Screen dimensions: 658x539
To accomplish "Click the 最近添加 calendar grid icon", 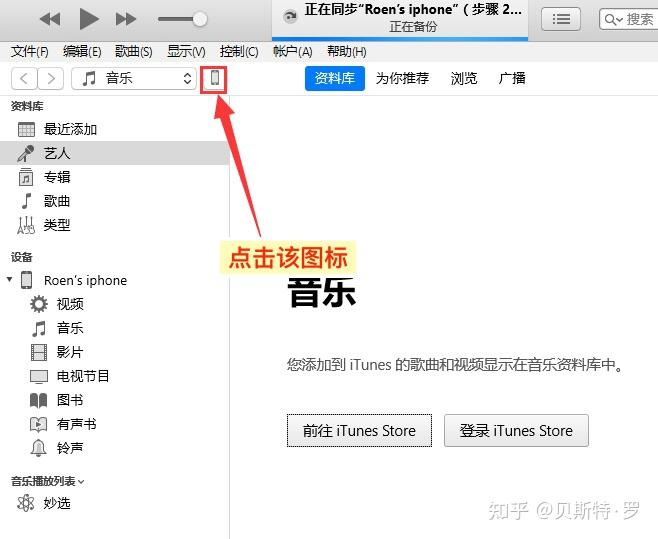I will click(26, 129).
